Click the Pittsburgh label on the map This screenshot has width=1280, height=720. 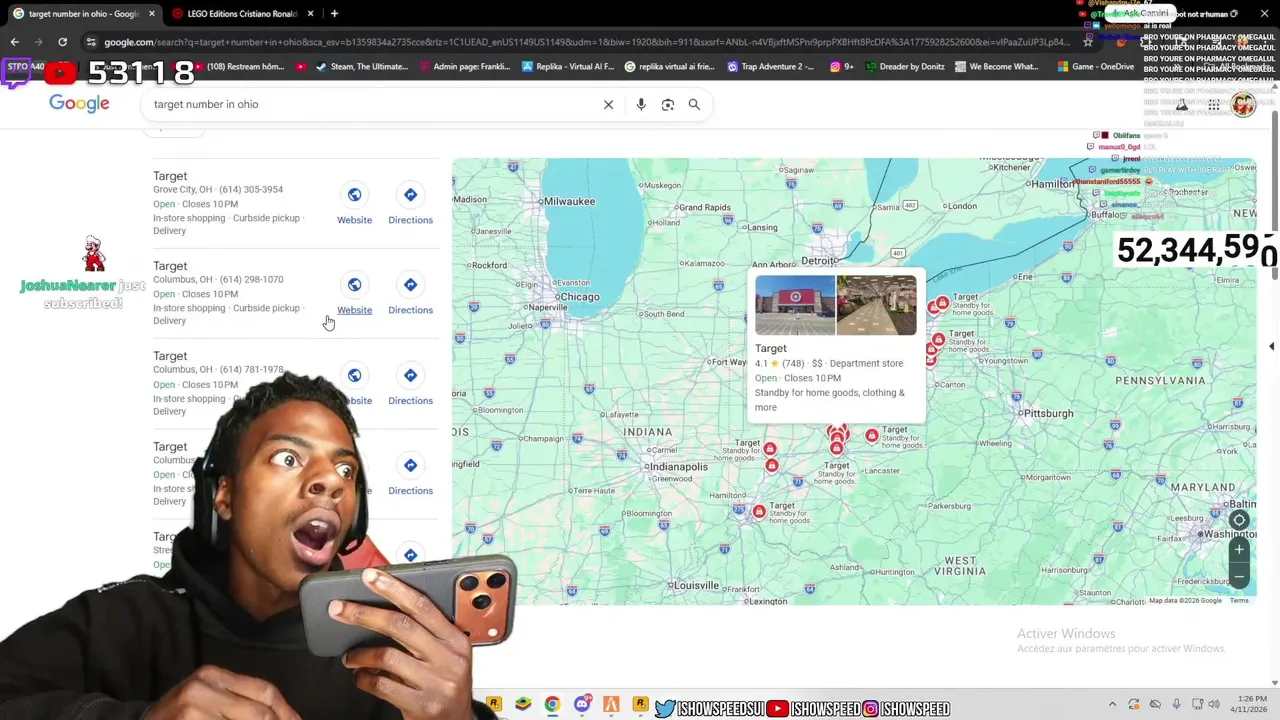pos(1047,413)
